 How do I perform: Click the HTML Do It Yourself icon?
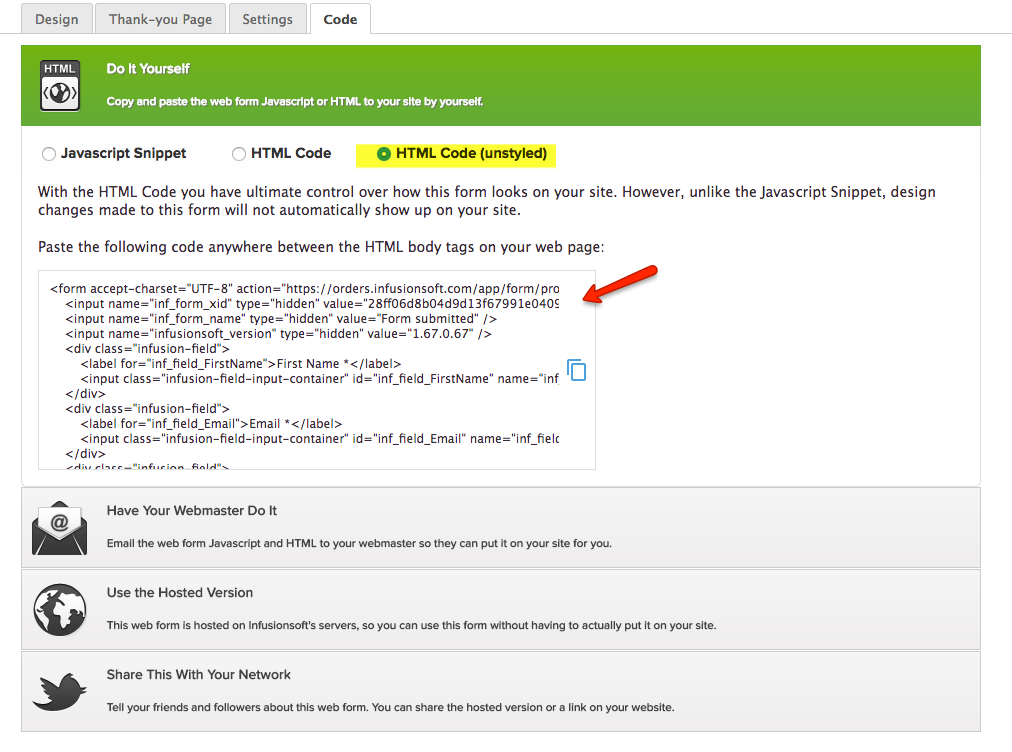coord(60,85)
